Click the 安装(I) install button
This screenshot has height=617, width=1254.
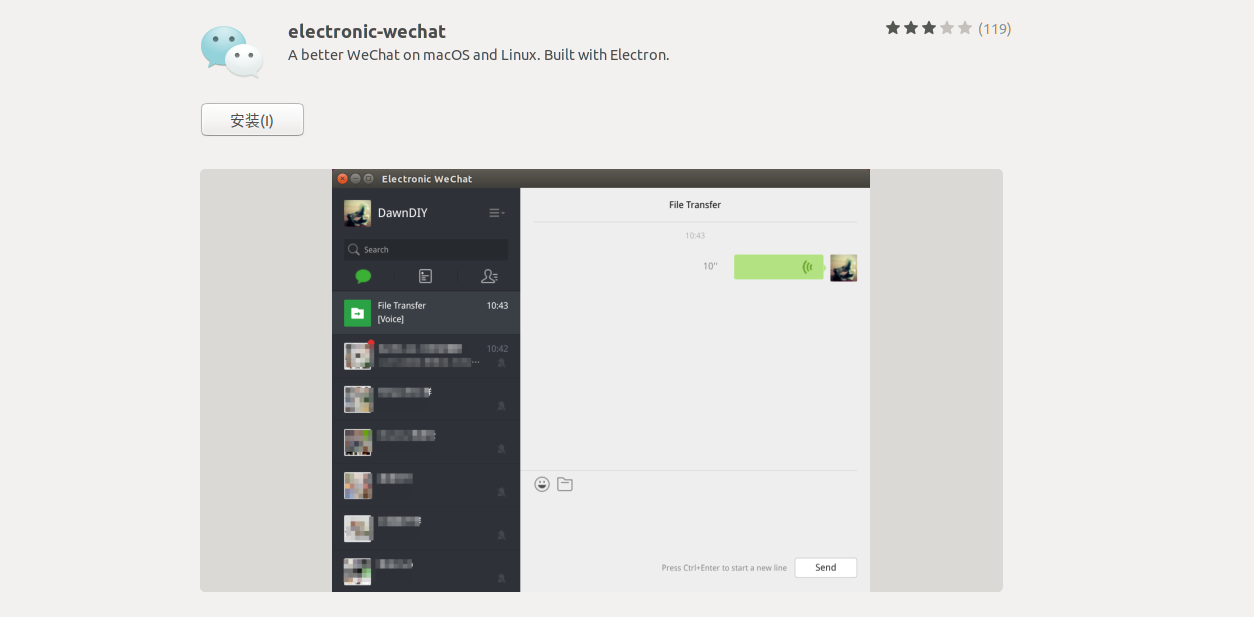click(x=252, y=120)
